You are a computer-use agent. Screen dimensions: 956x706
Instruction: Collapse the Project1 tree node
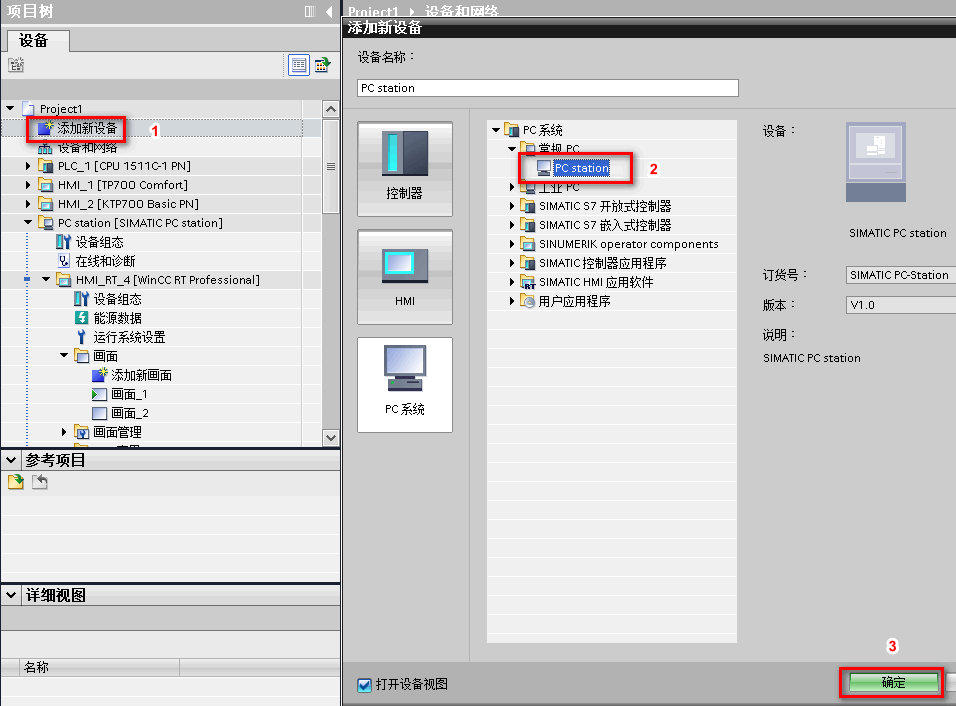click(x=10, y=109)
